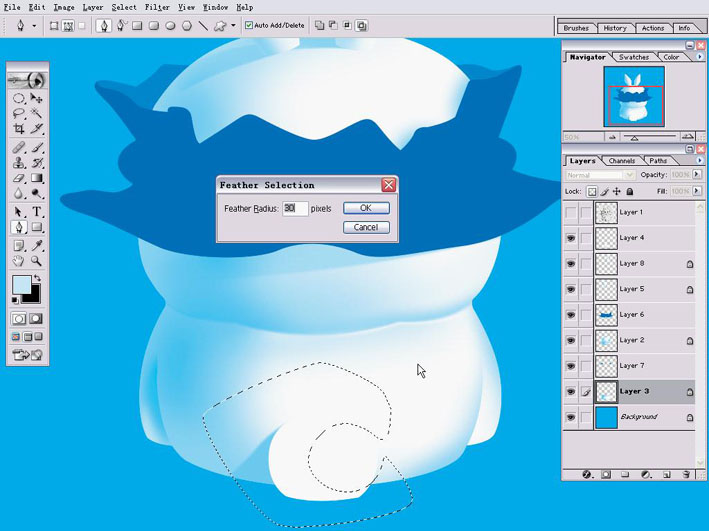Toggle Lock transparent pixels
Viewport: 709px width, 531px height.
coord(591,192)
